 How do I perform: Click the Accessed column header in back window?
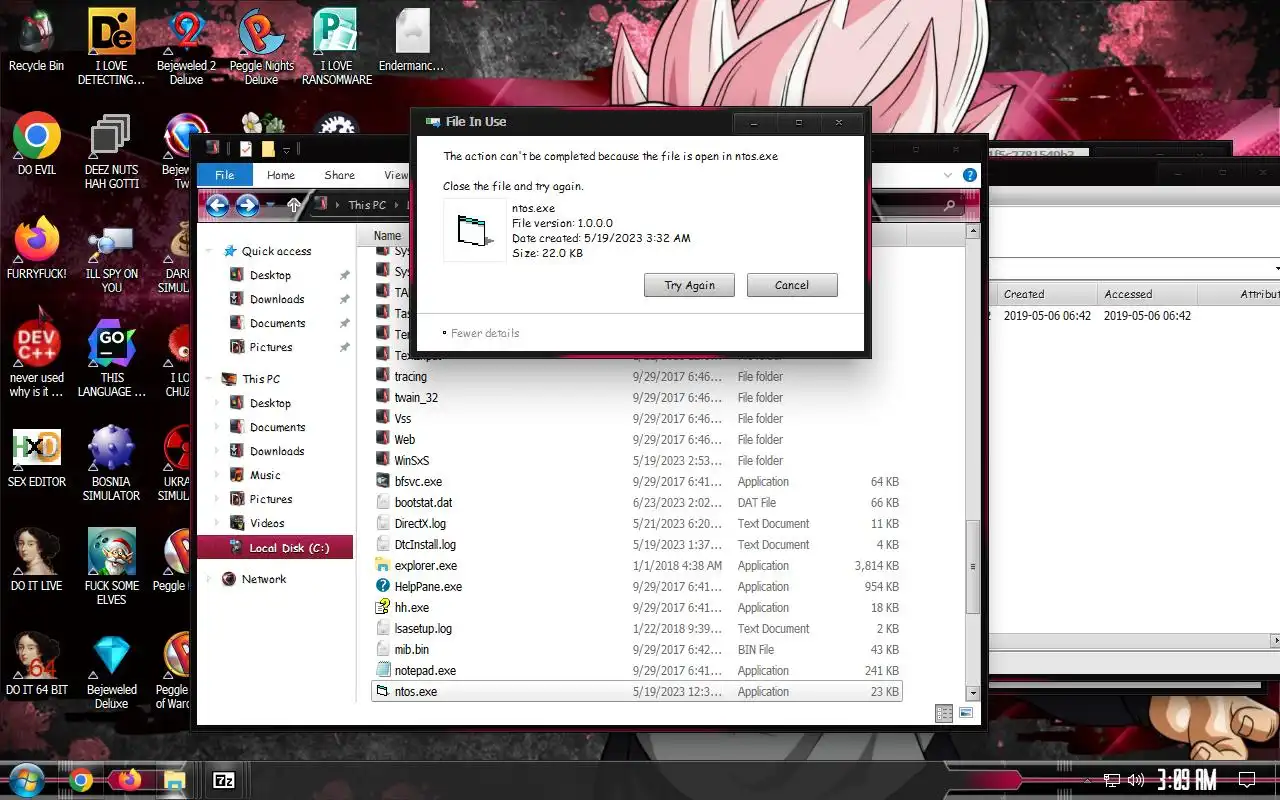pyautogui.click(x=1146, y=294)
